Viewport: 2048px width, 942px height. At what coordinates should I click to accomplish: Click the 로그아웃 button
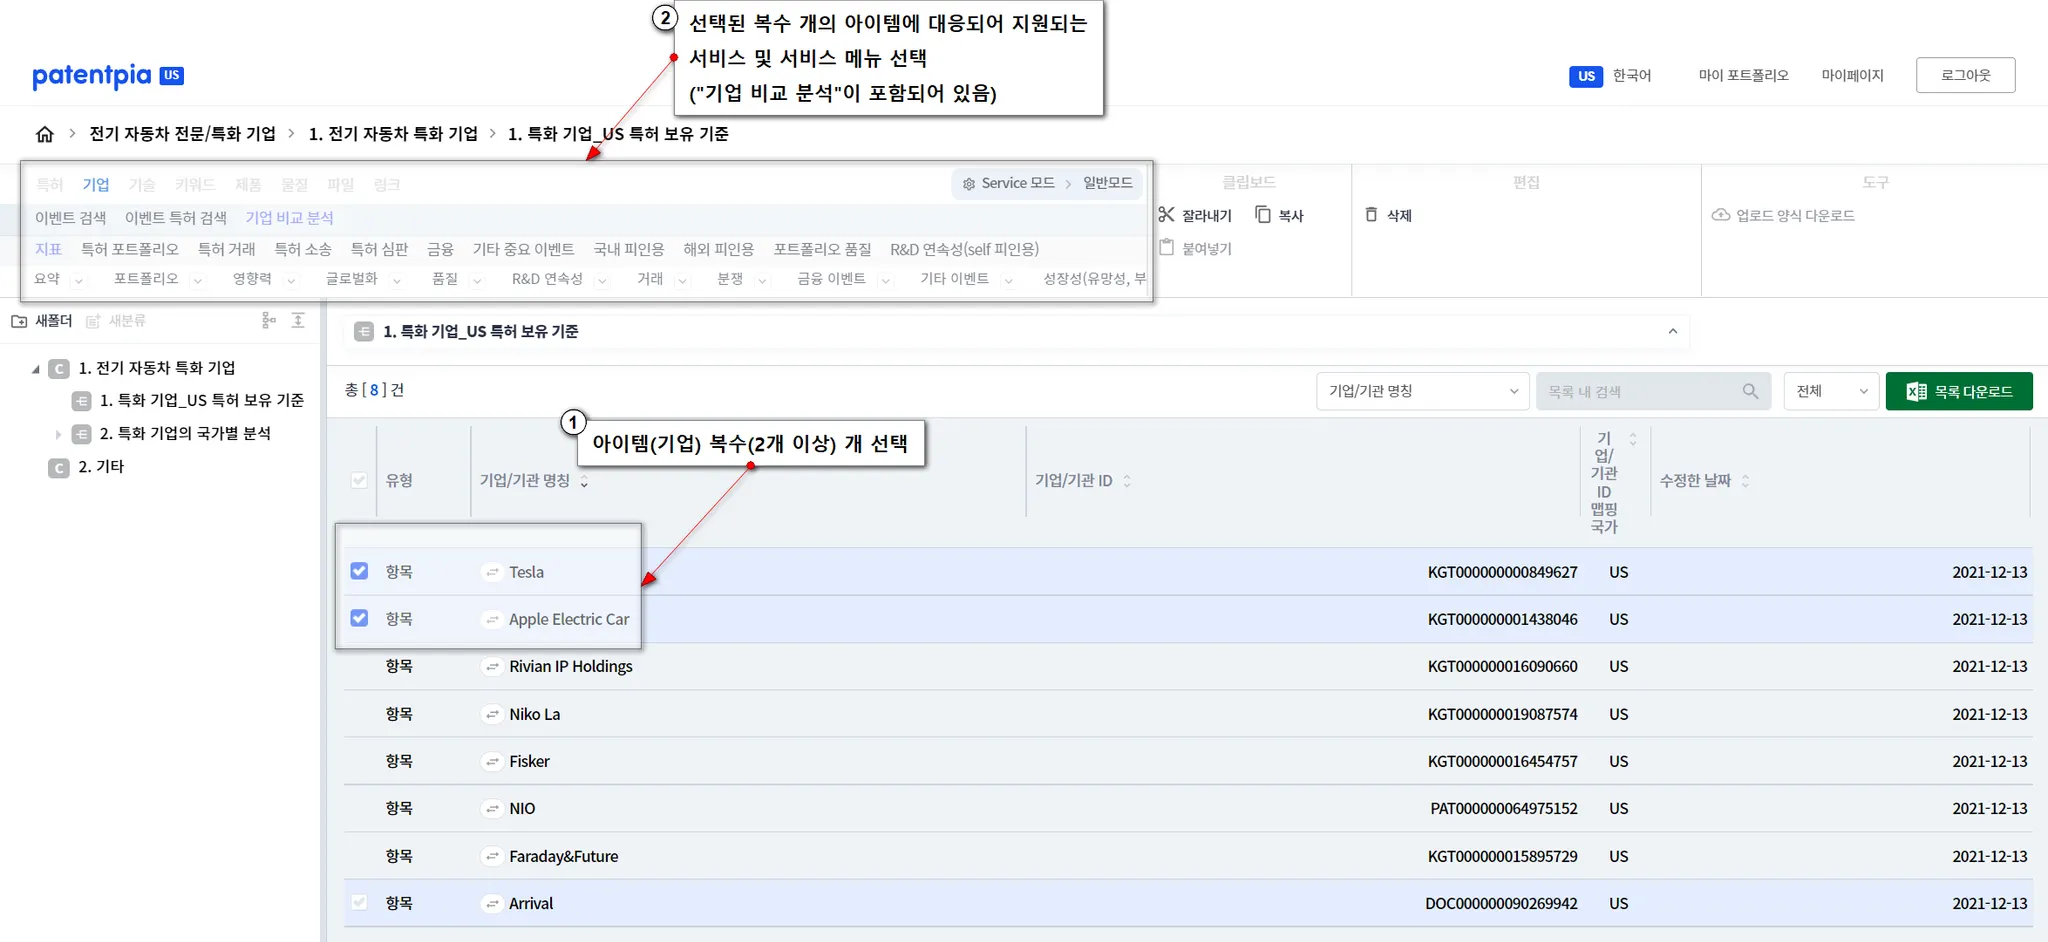(1965, 75)
